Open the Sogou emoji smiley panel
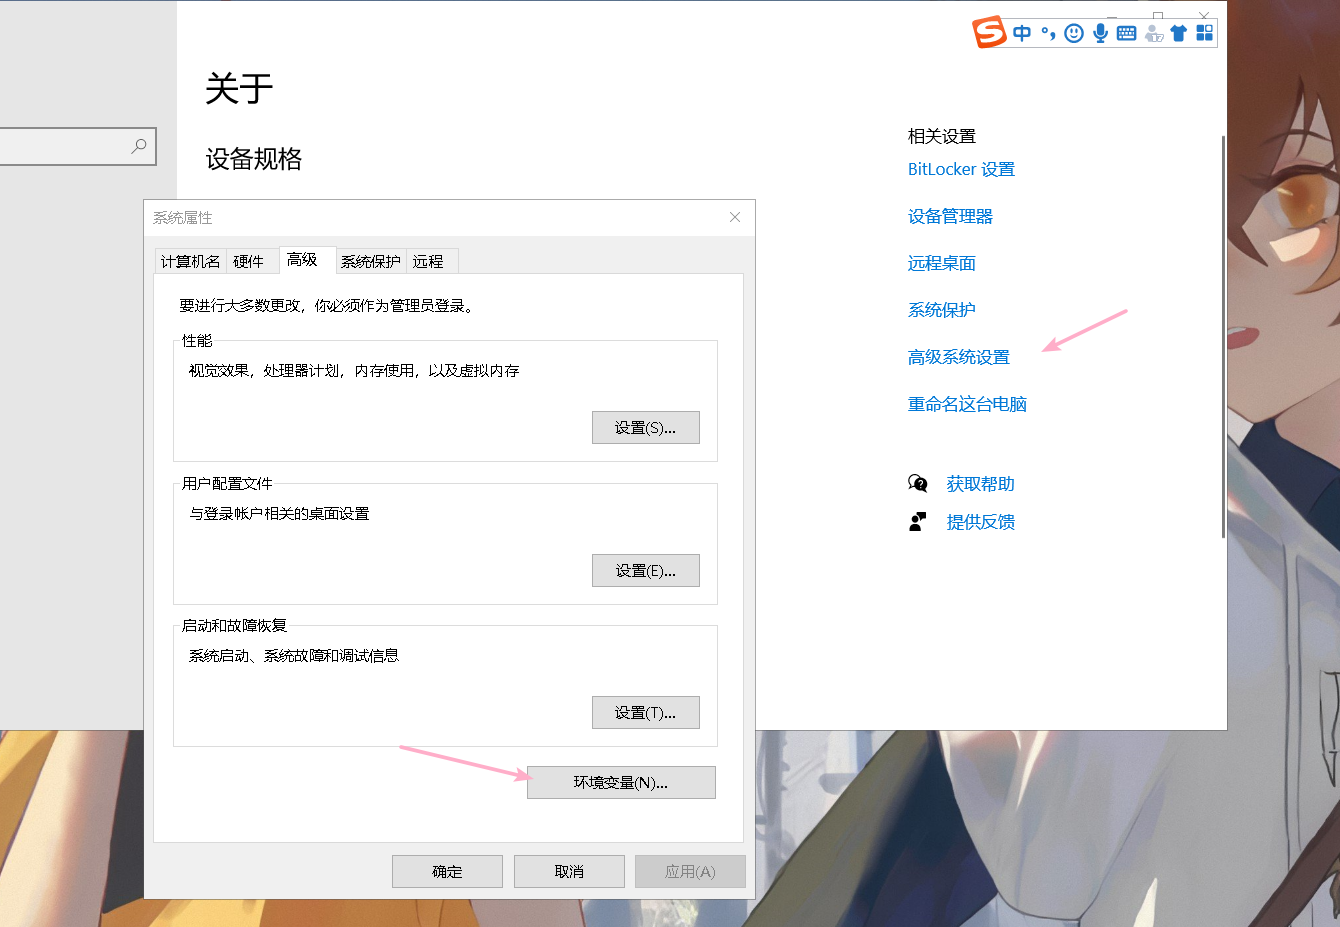 coord(1074,33)
